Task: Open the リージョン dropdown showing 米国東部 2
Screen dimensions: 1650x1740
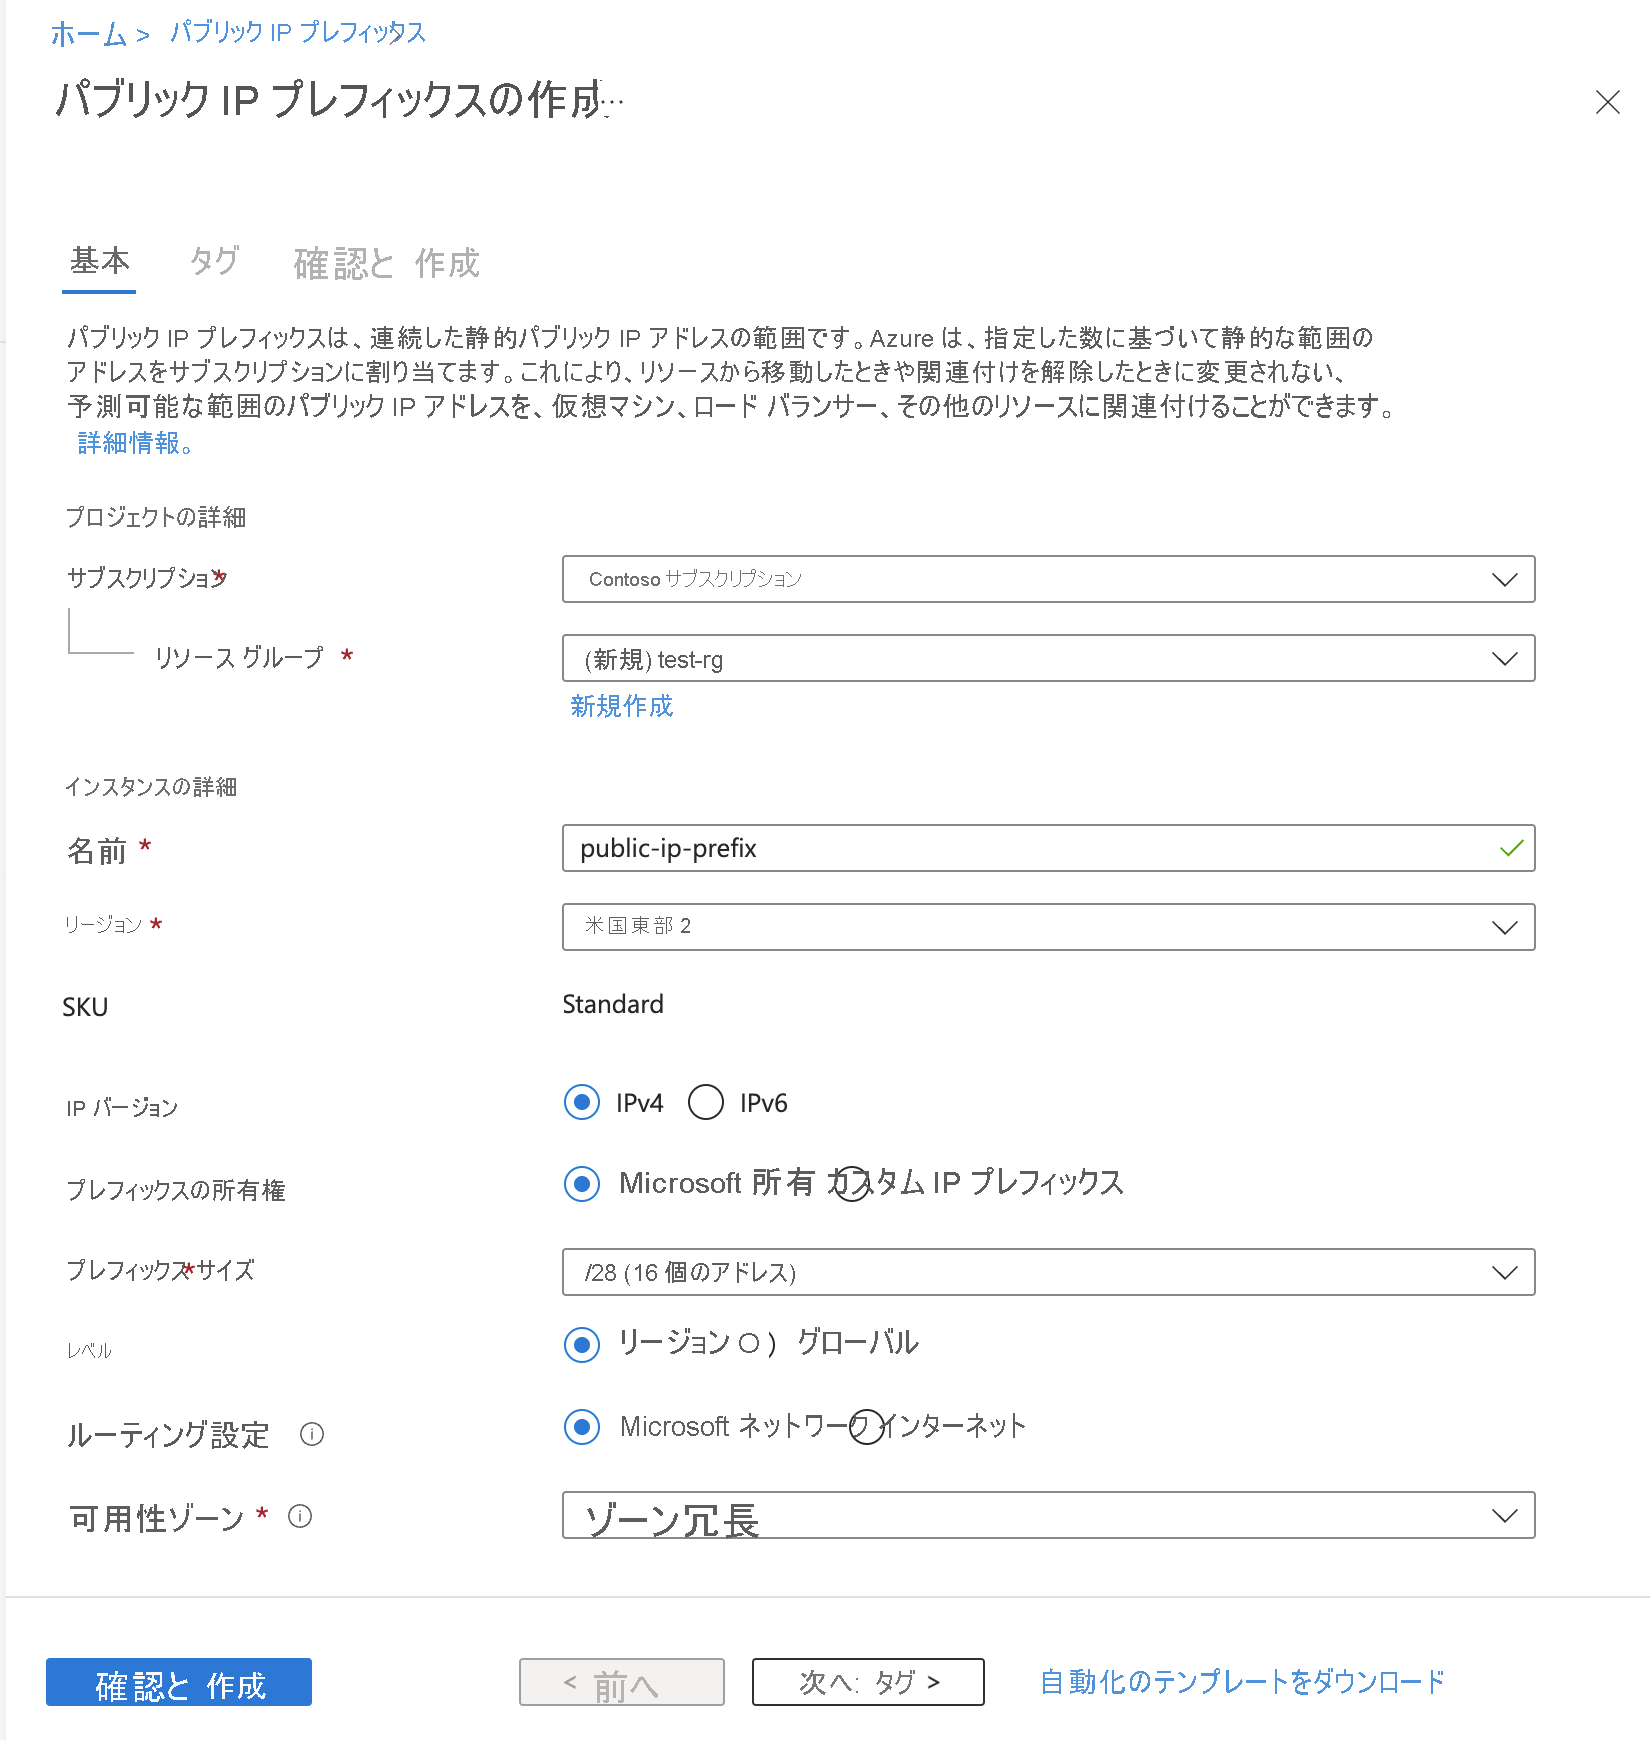Action: click(x=1048, y=927)
